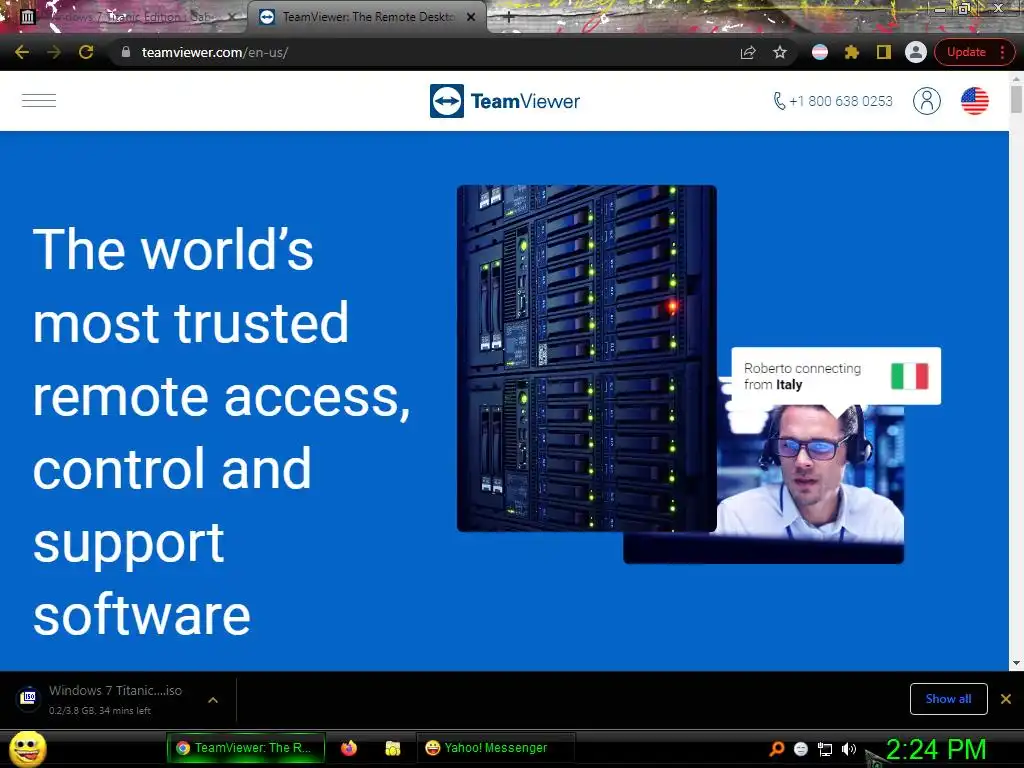Click the round face tray icon
This screenshot has height=768, width=1024.
coord(801,749)
